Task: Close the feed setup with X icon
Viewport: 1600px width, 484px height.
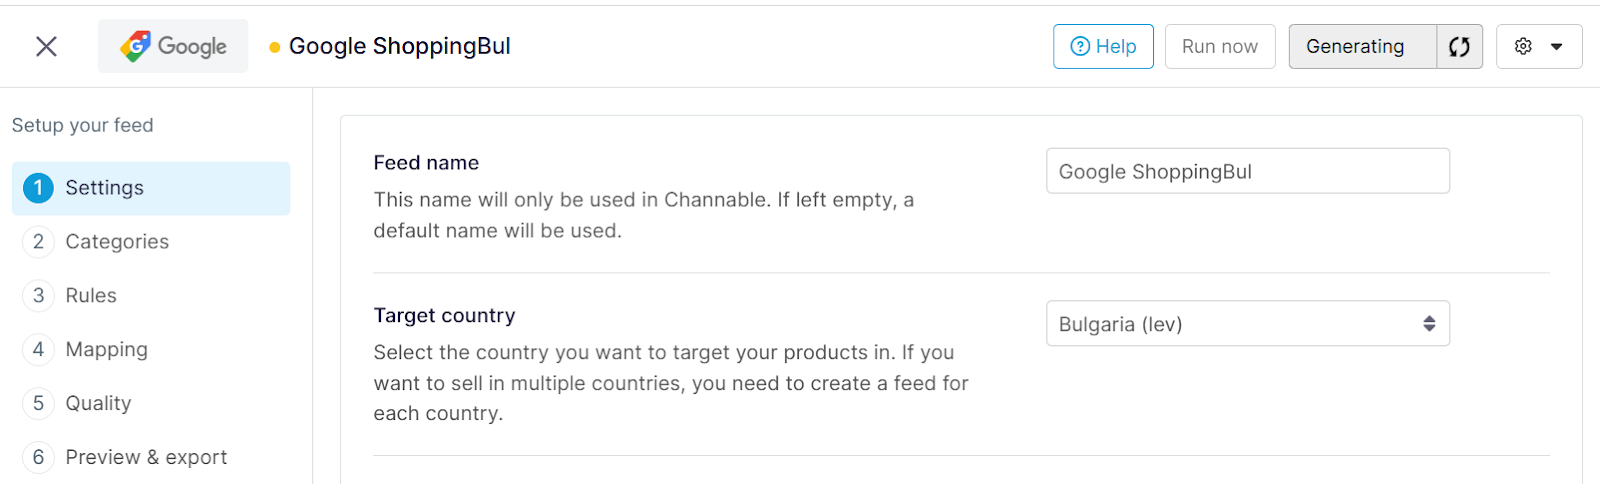Action: [46, 46]
